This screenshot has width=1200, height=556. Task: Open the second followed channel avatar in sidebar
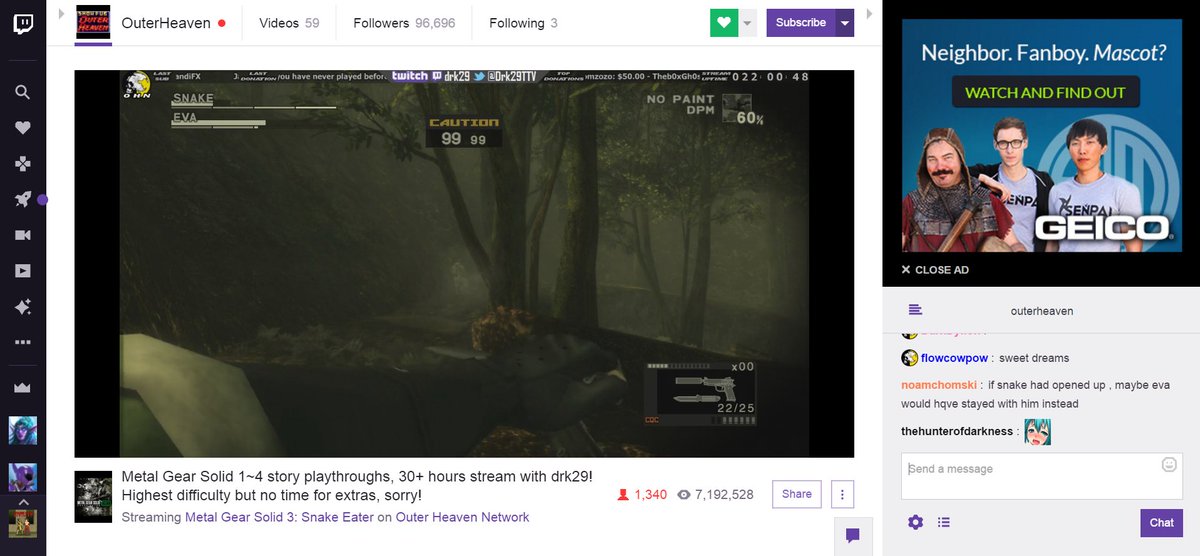[22, 477]
